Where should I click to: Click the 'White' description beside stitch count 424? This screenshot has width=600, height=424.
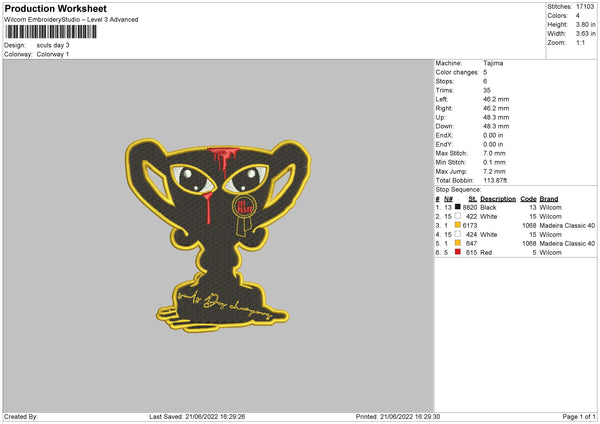488,235
